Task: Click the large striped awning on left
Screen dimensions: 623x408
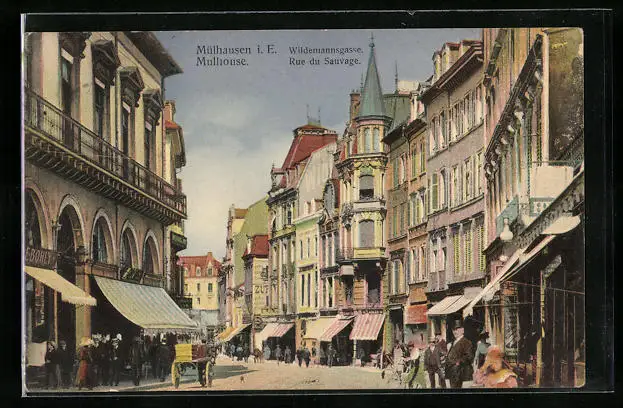Action: pyautogui.click(x=145, y=304)
